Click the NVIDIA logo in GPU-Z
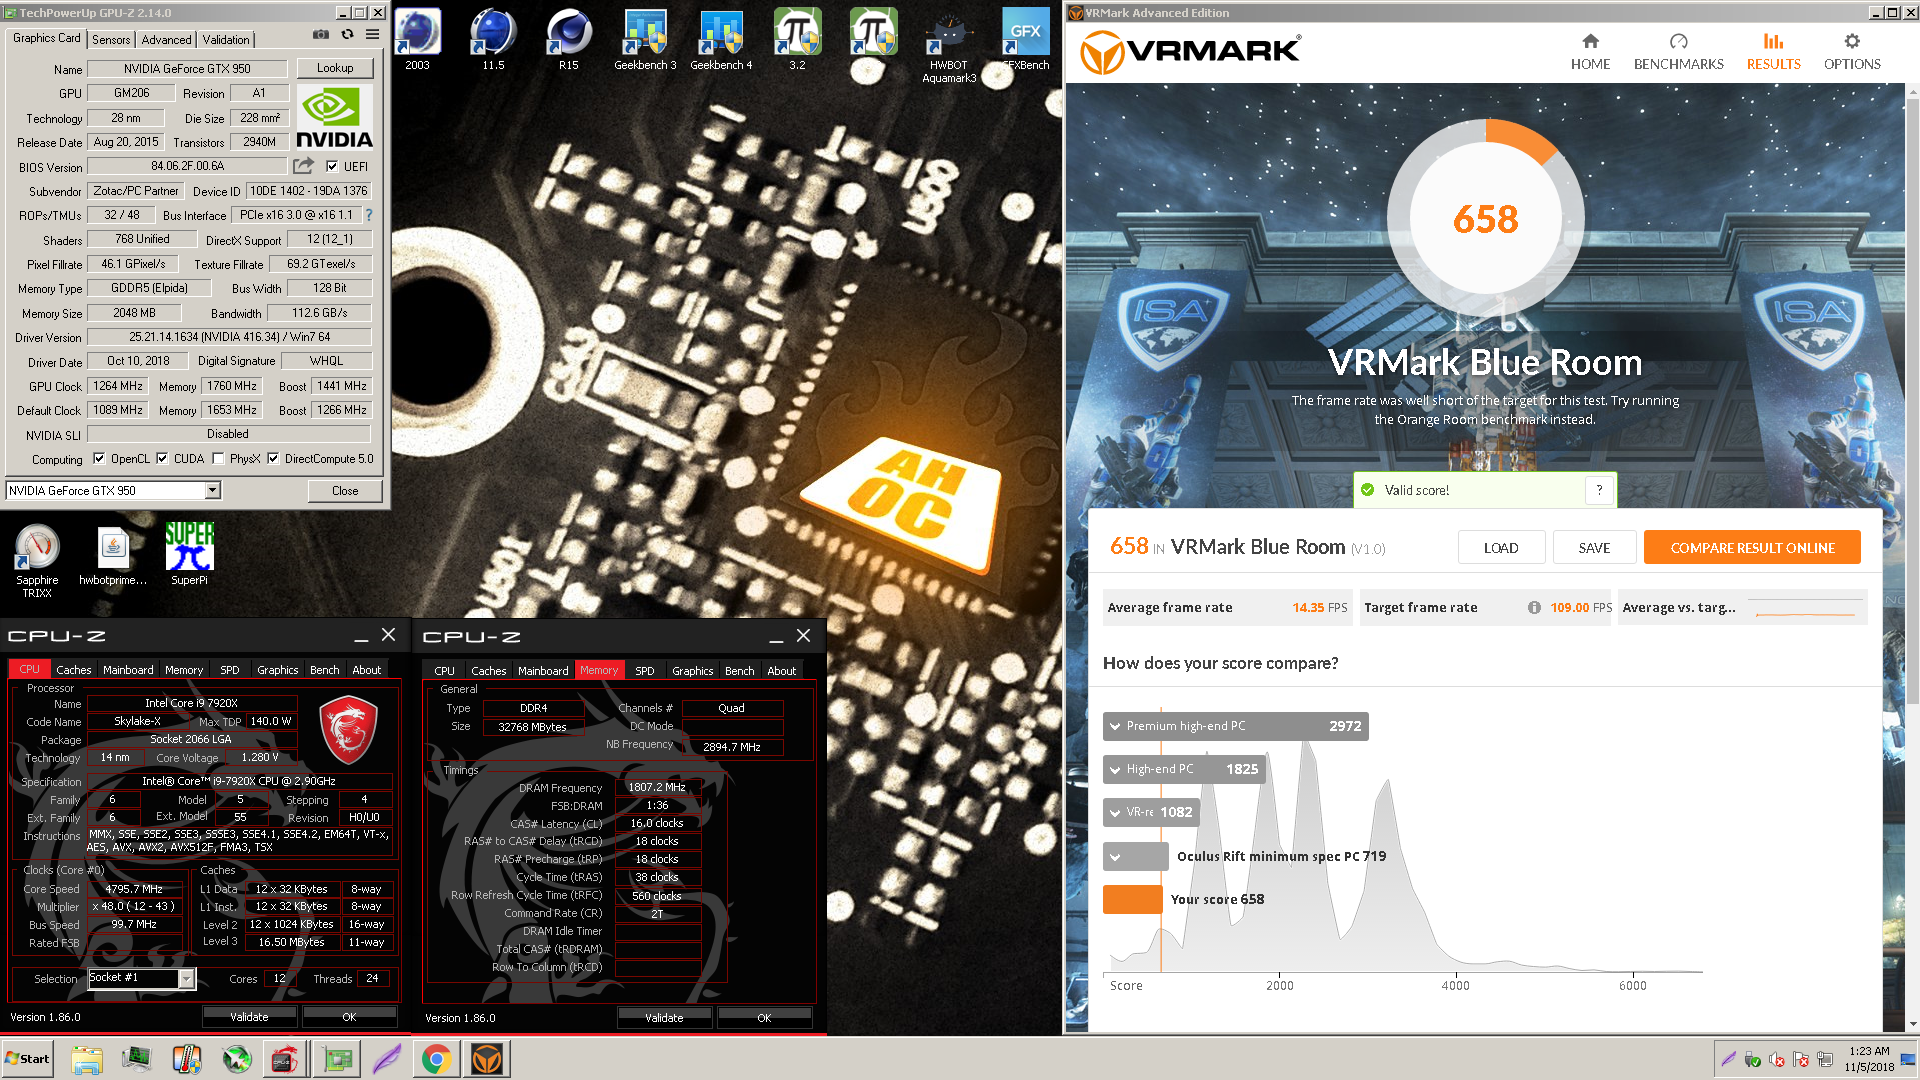 (x=334, y=118)
